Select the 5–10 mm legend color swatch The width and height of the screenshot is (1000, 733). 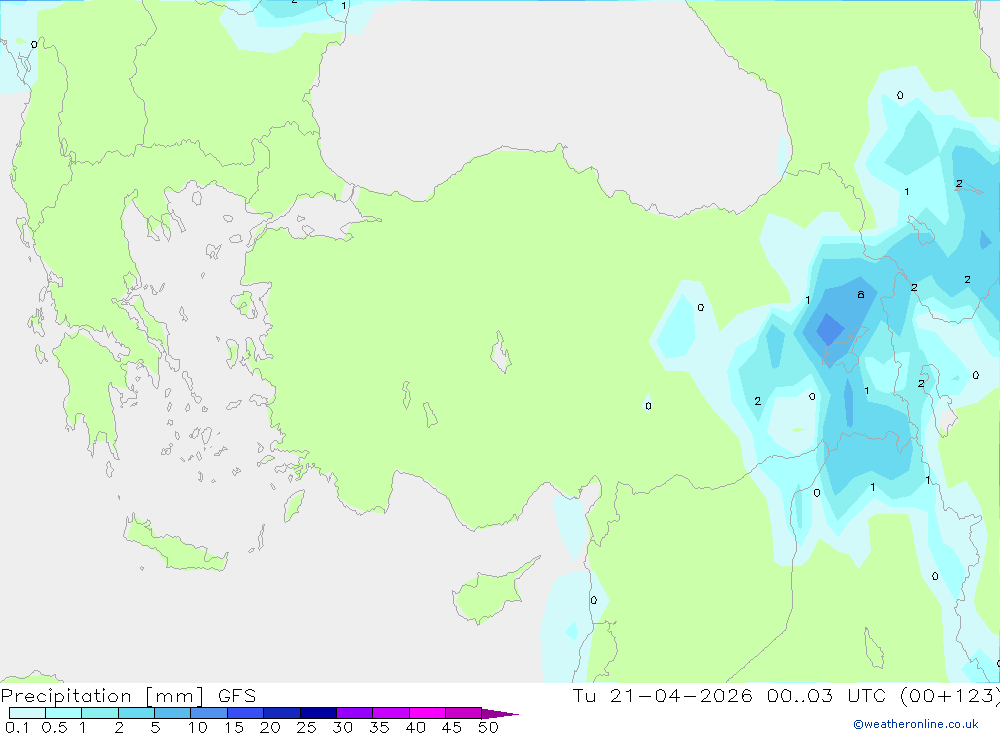pyautogui.click(x=173, y=713)
